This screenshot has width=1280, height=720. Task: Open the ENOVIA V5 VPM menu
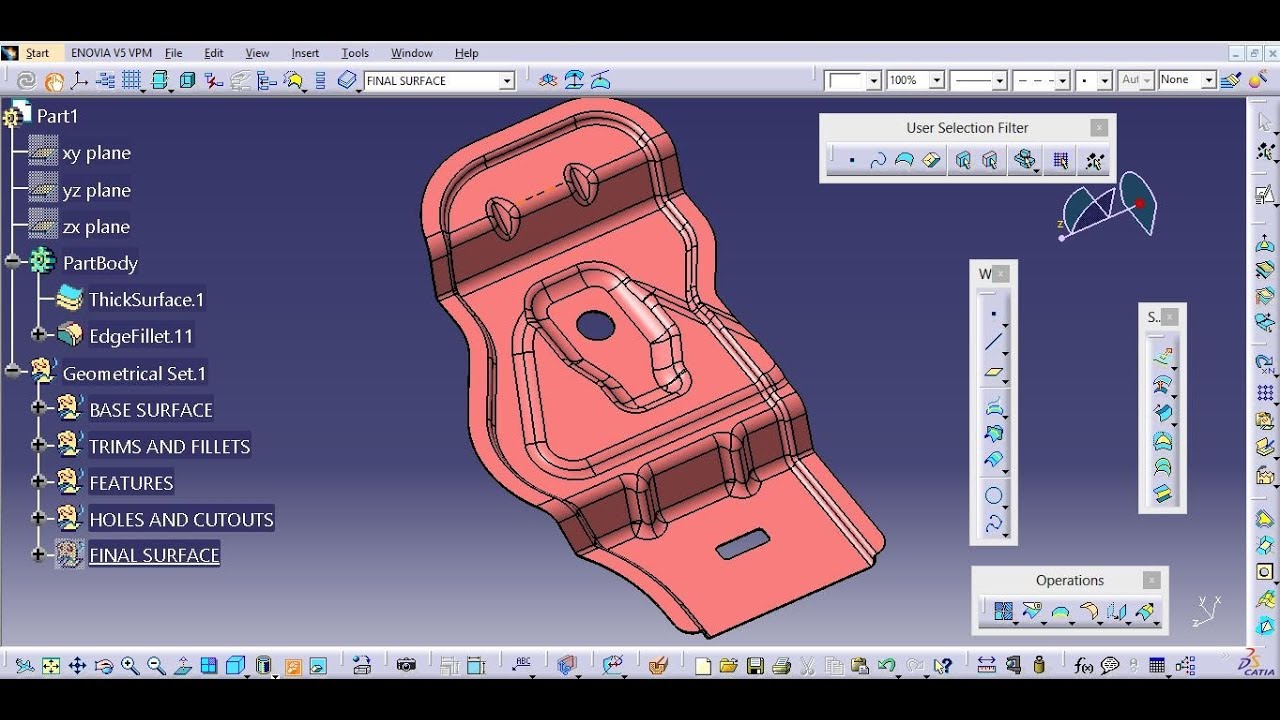click(x=111, y=53)
